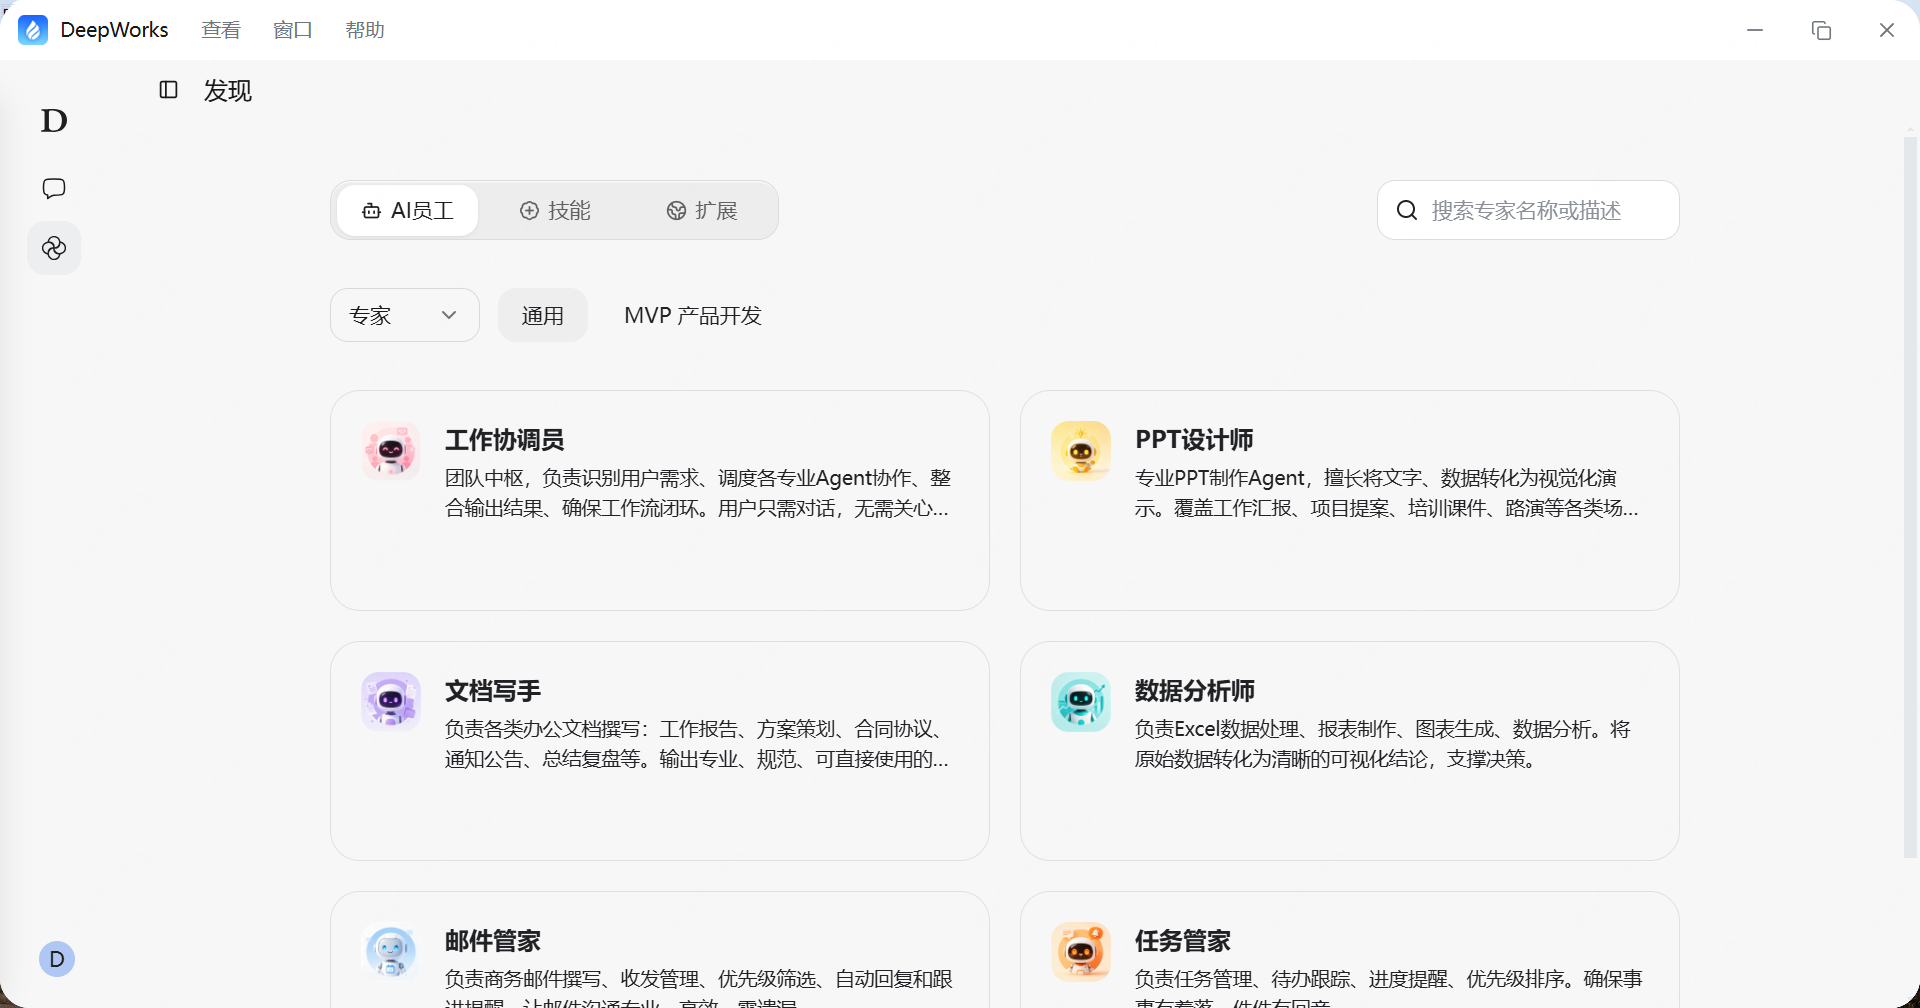1920x1008 pixels.
Task: Click the search magnifier icon
Action: coord(1407,210)
